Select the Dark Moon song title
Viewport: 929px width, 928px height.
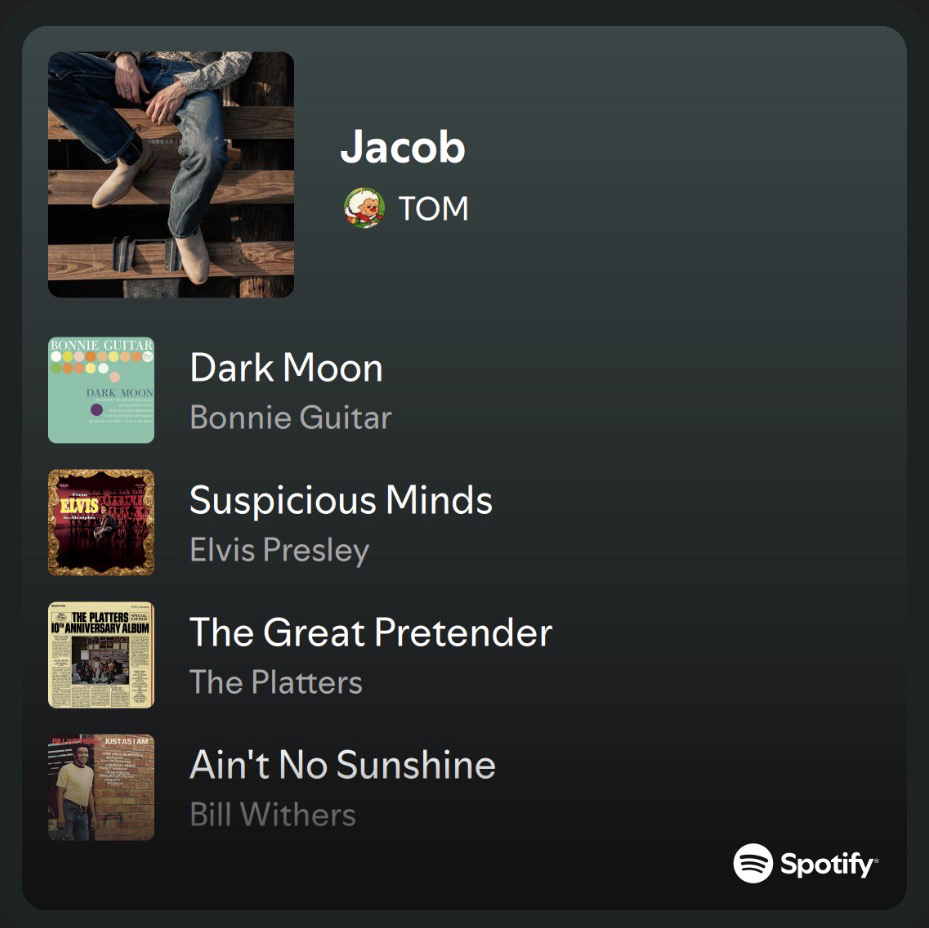tap(286, 368)
